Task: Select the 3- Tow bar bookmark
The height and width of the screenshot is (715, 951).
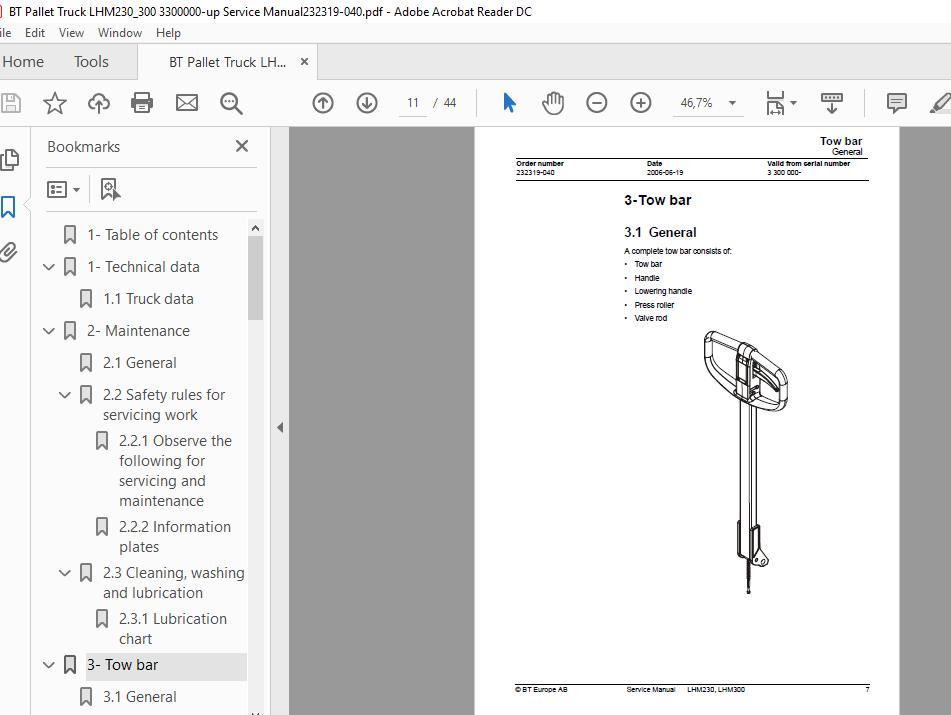Action: pyautogui.click(x=122, y=665)
